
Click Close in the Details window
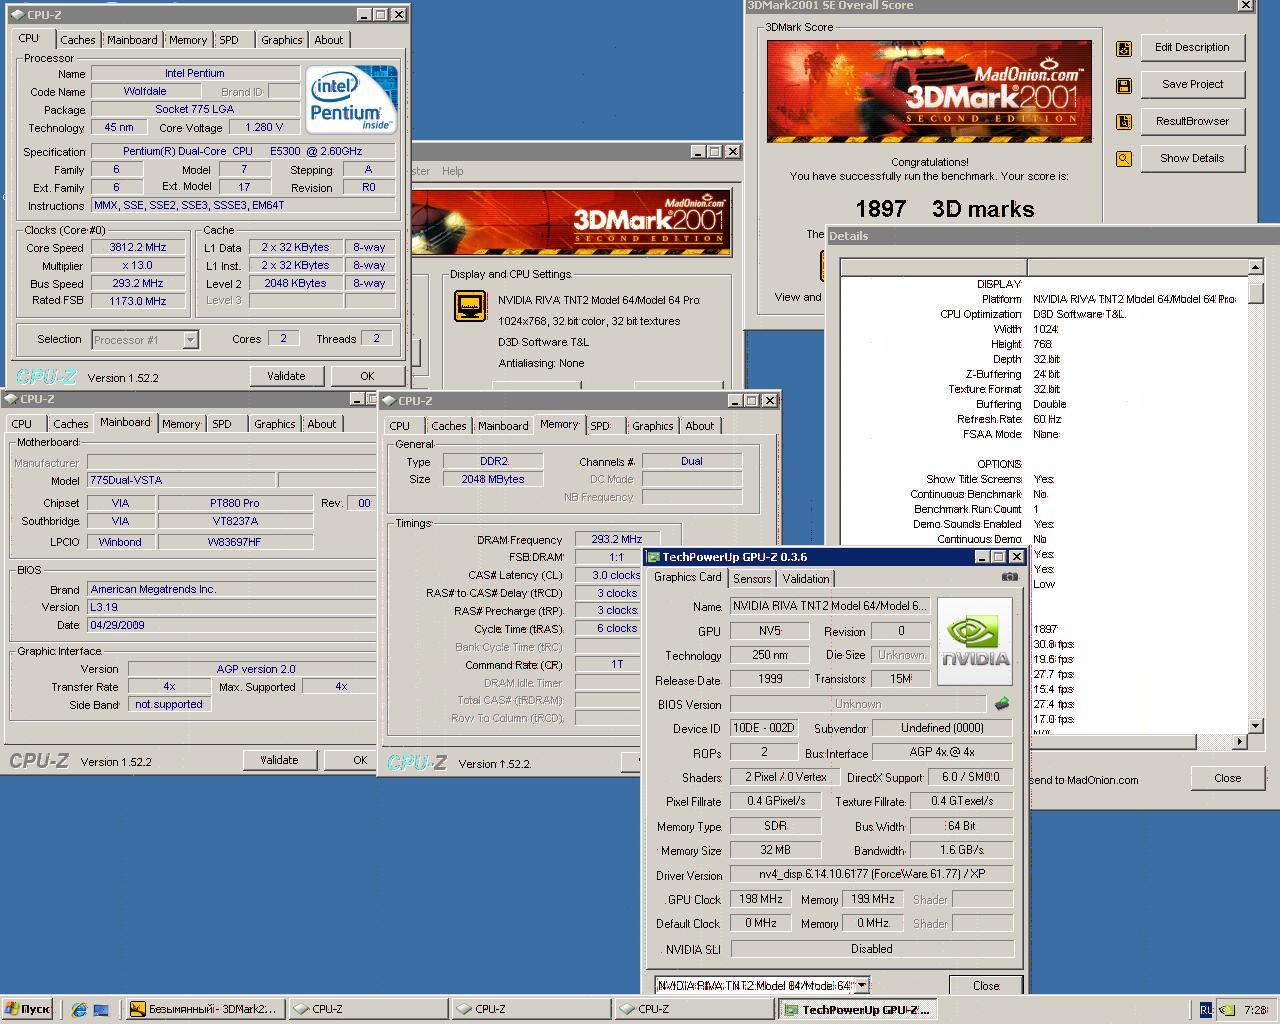1228,778
